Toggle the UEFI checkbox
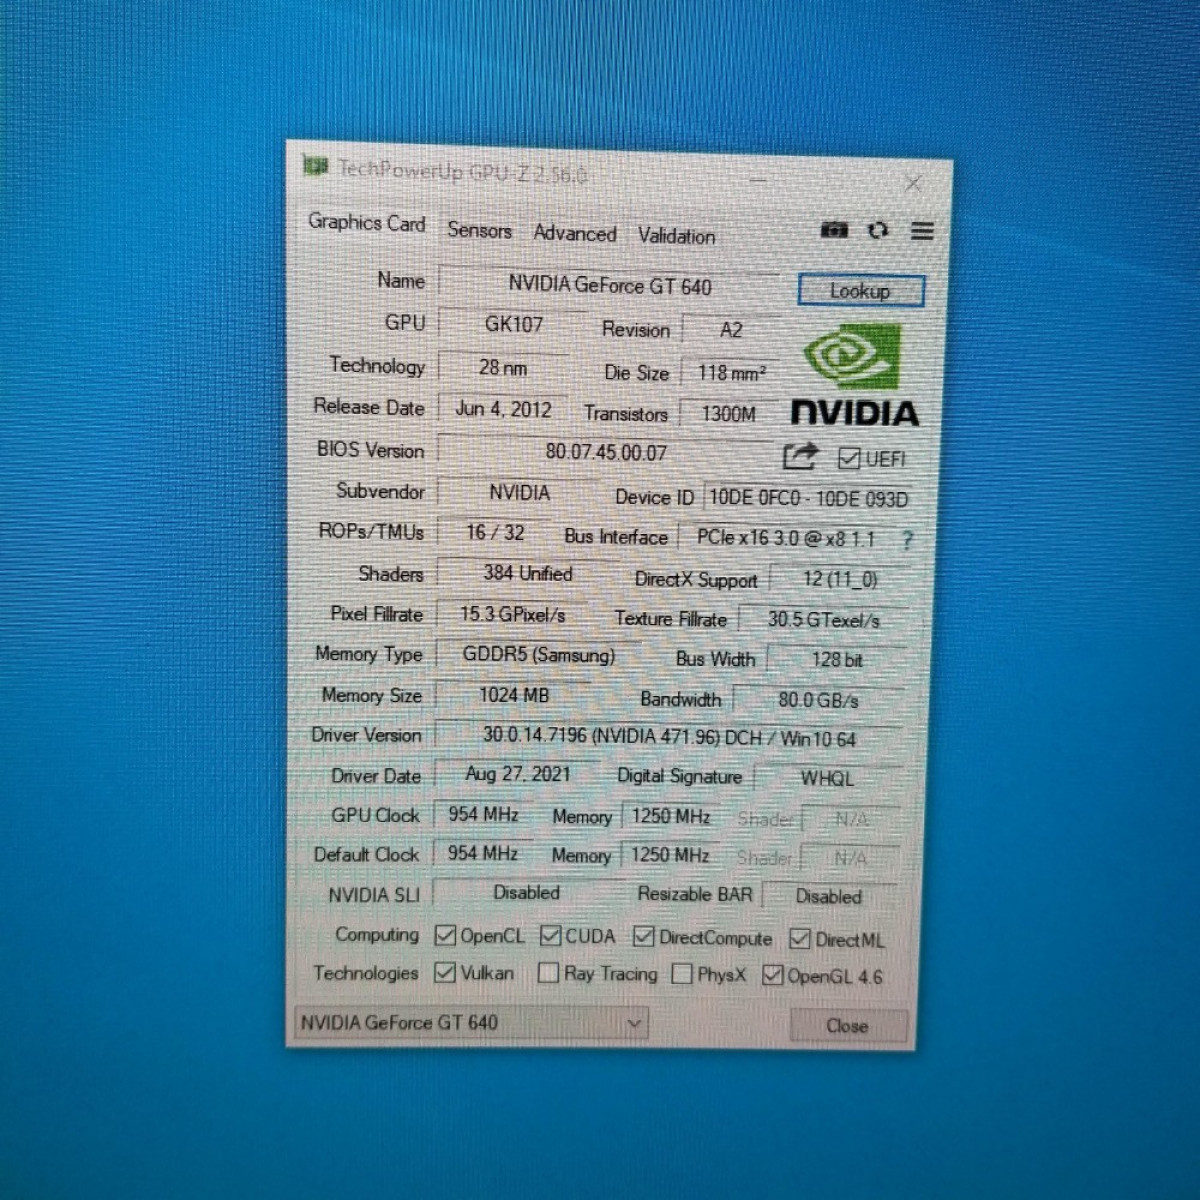The width and height of the screenshot is (1200, 1200). point(849,458)
